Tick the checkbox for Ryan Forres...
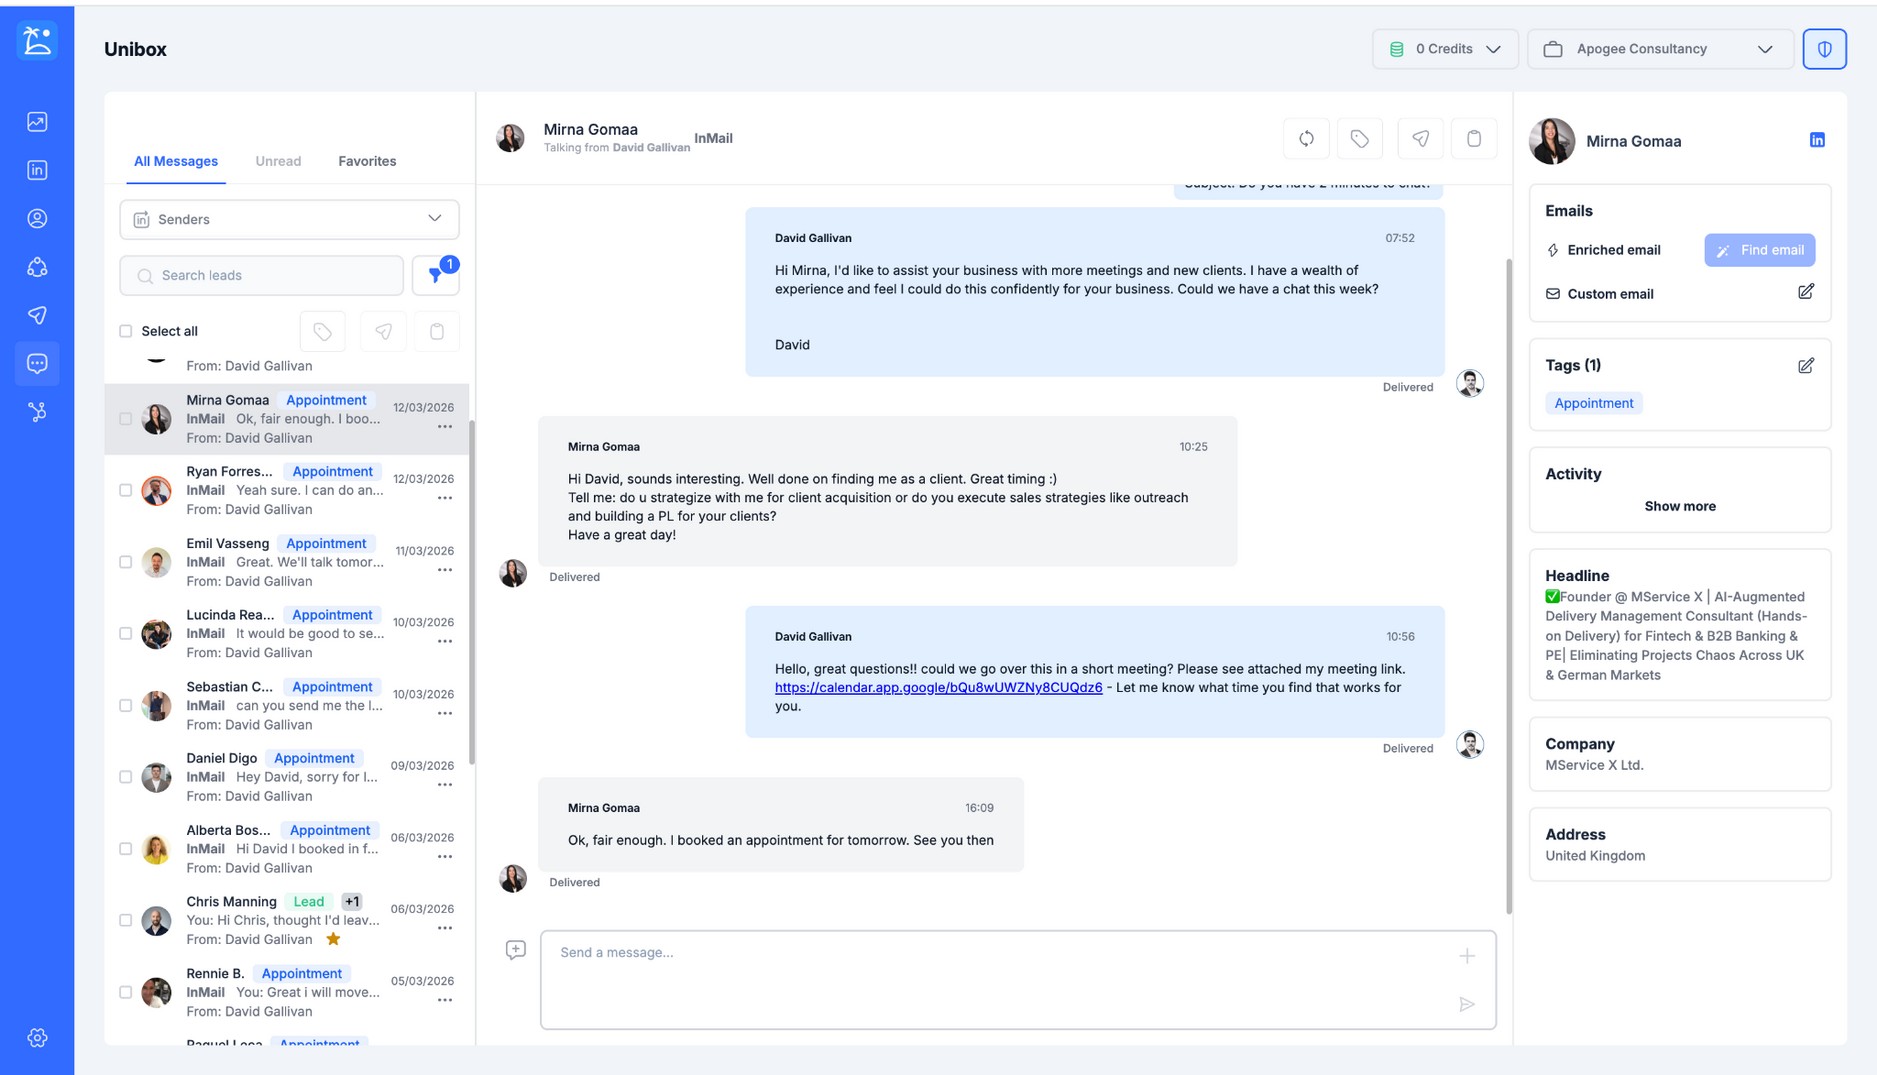 tap(126, 491)
